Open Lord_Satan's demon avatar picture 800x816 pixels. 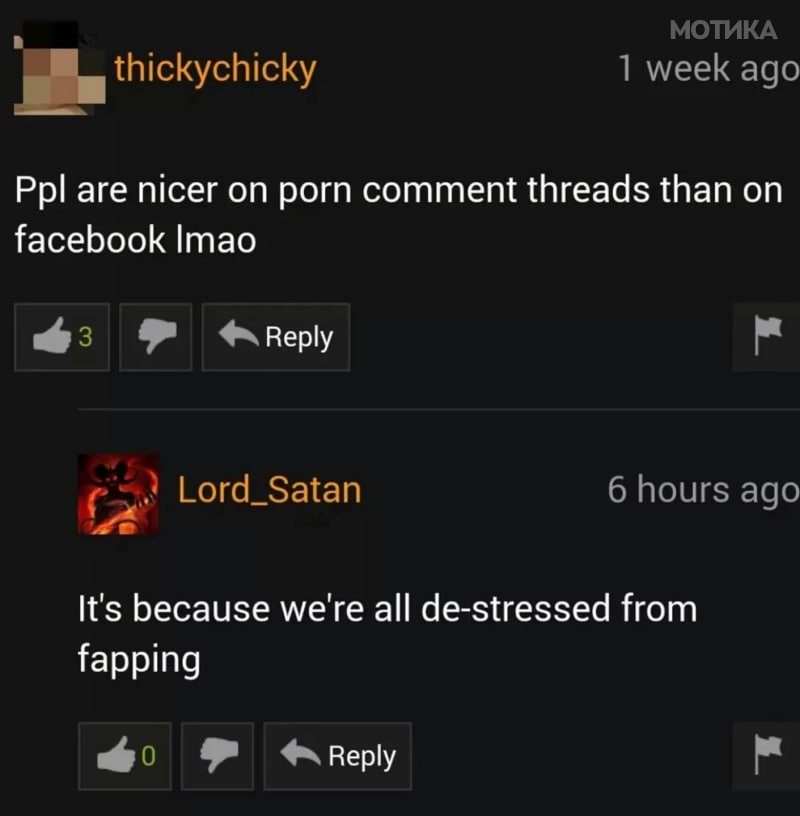pos(119,494)
